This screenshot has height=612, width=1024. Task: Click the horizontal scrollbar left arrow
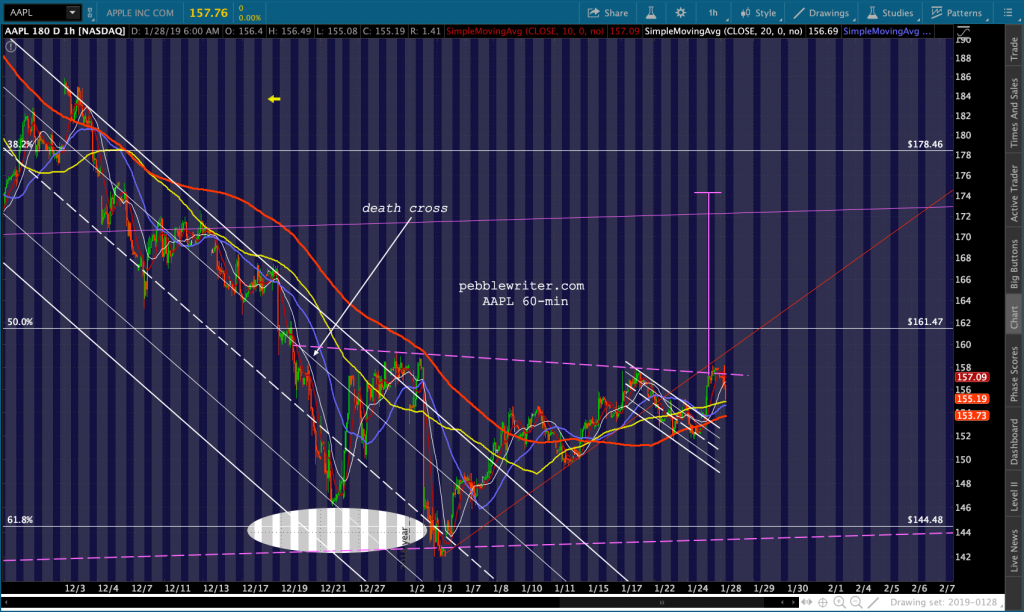point(6,602)
